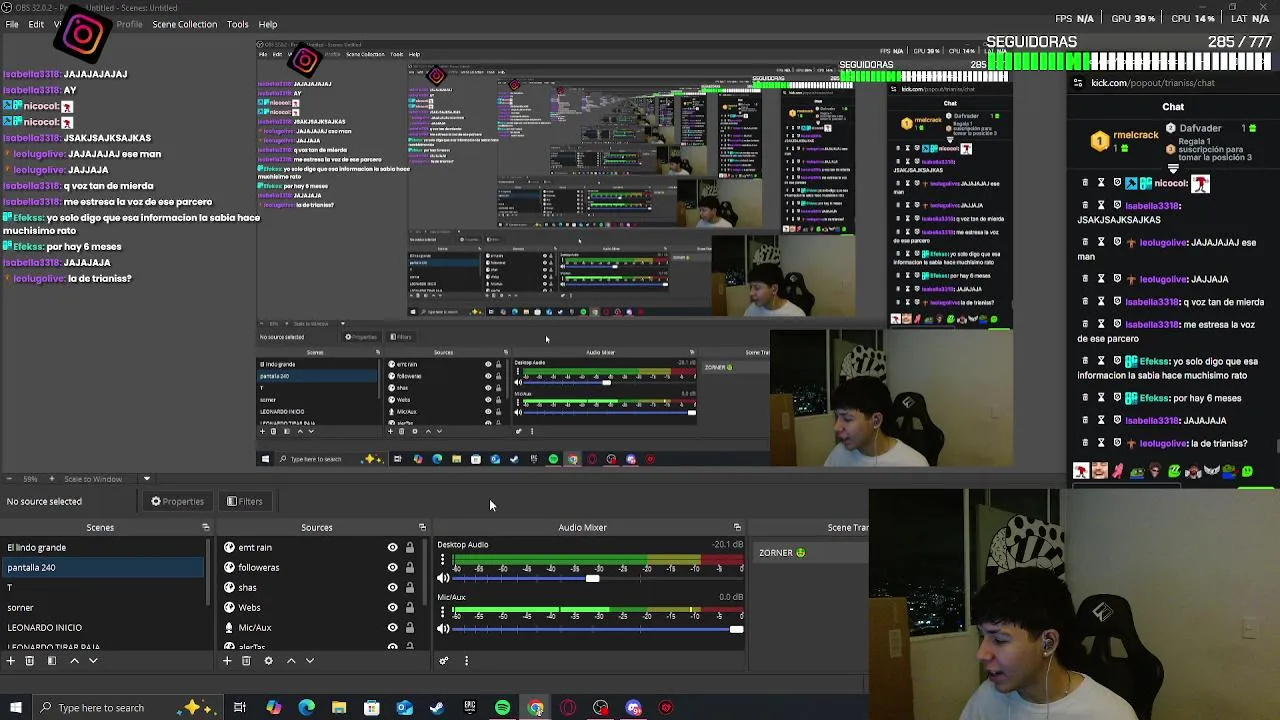
Task: Zoom out preview with minus button
Action: tap(8, 479)
